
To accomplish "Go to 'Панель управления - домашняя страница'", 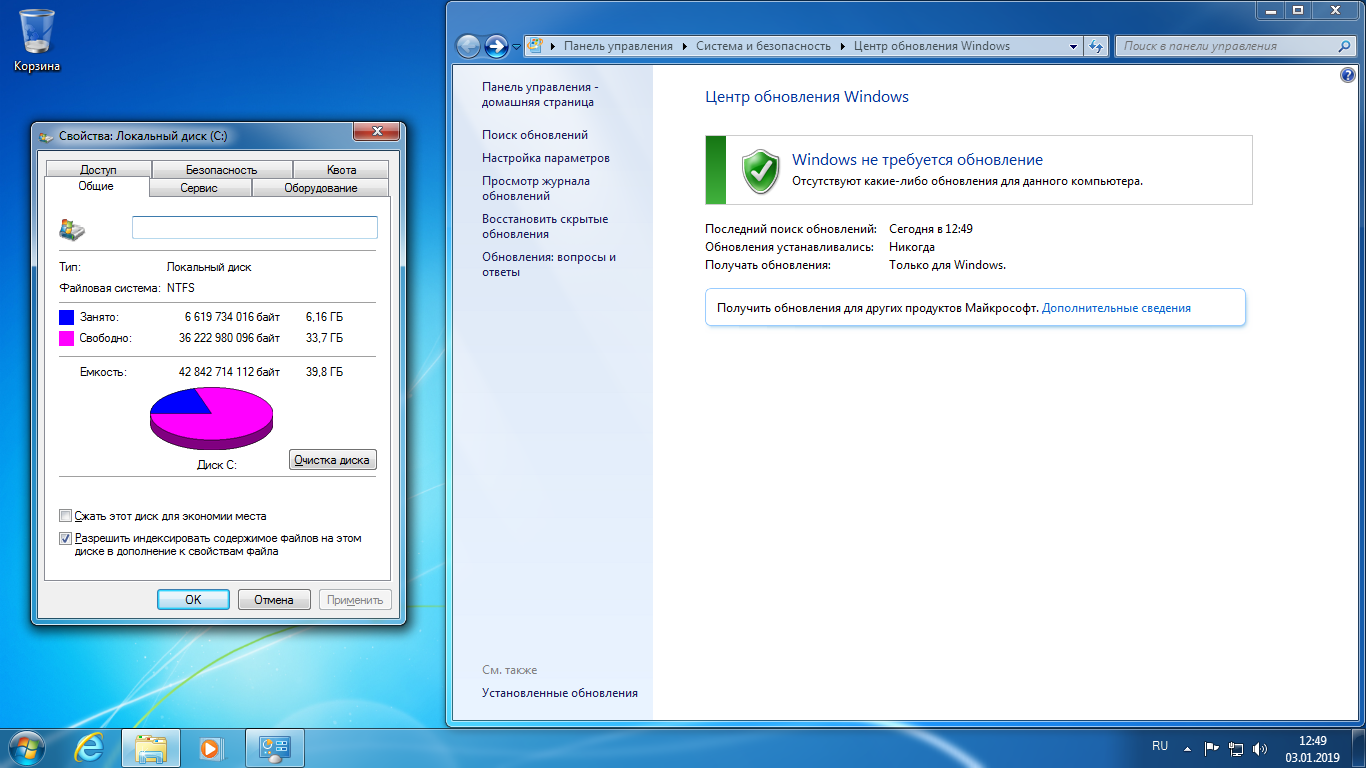I will point(540,94).
